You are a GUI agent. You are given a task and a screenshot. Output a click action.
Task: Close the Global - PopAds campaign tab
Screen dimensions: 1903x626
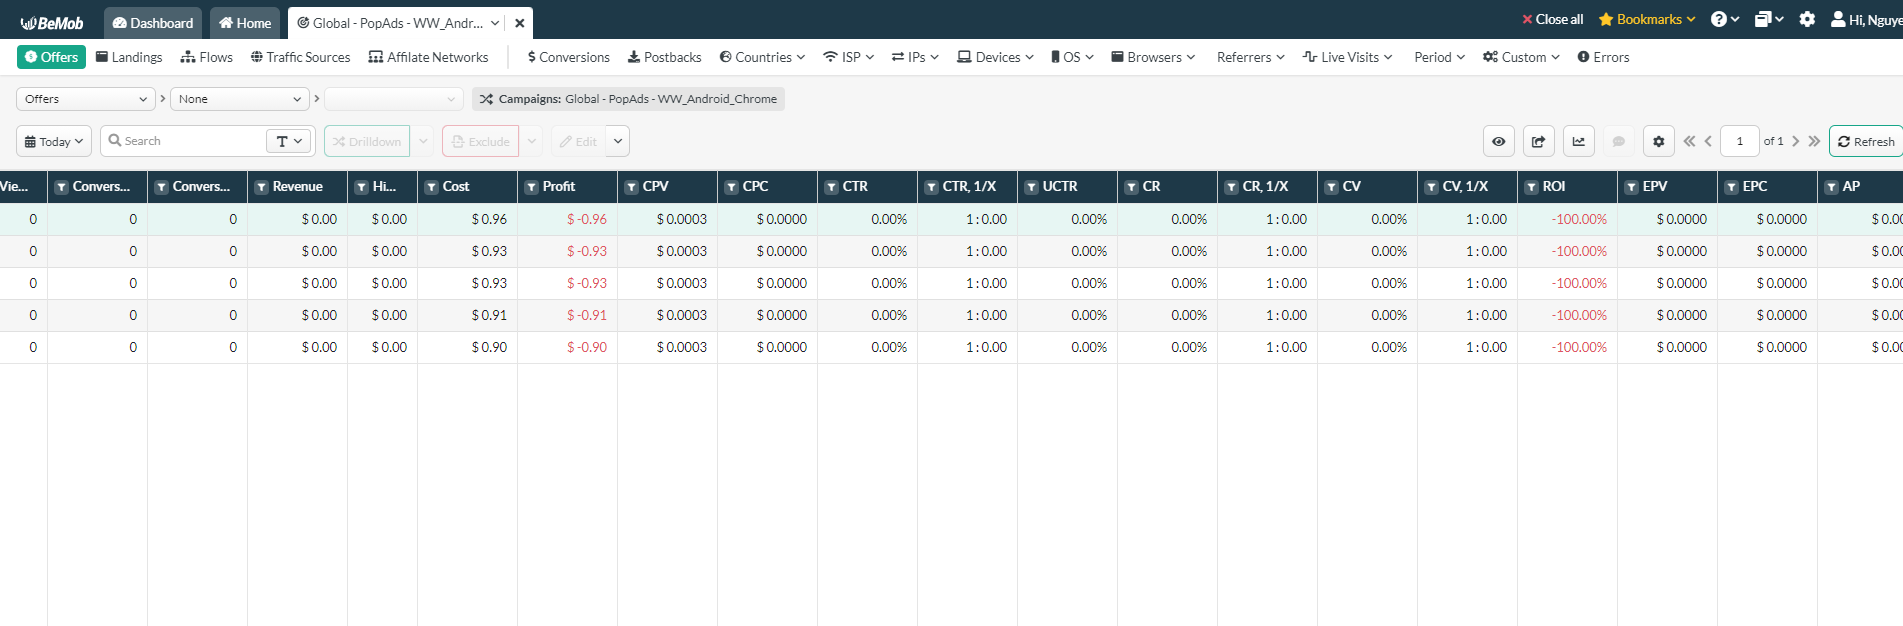(520, 23)
